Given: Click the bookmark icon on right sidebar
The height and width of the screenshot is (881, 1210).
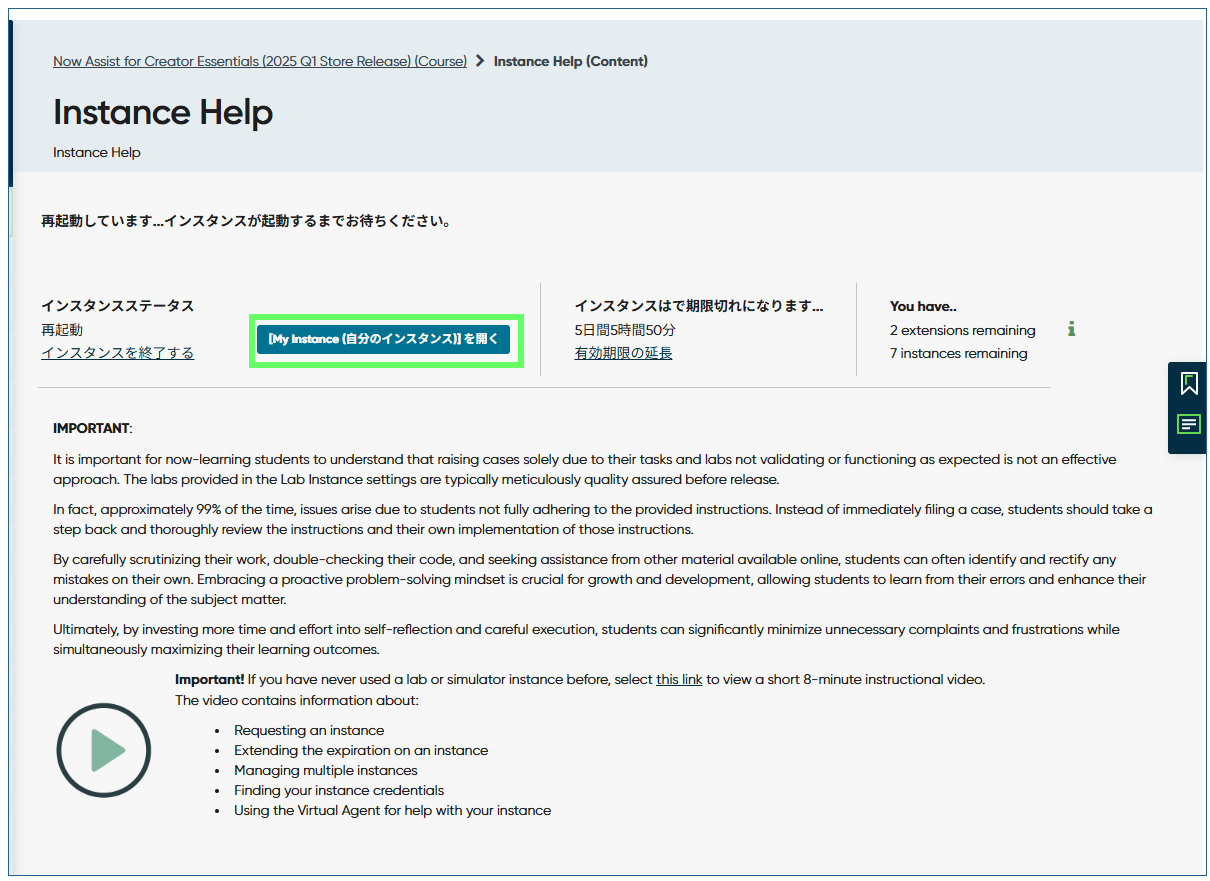Looking at the screenshot, I should 1188,383.
